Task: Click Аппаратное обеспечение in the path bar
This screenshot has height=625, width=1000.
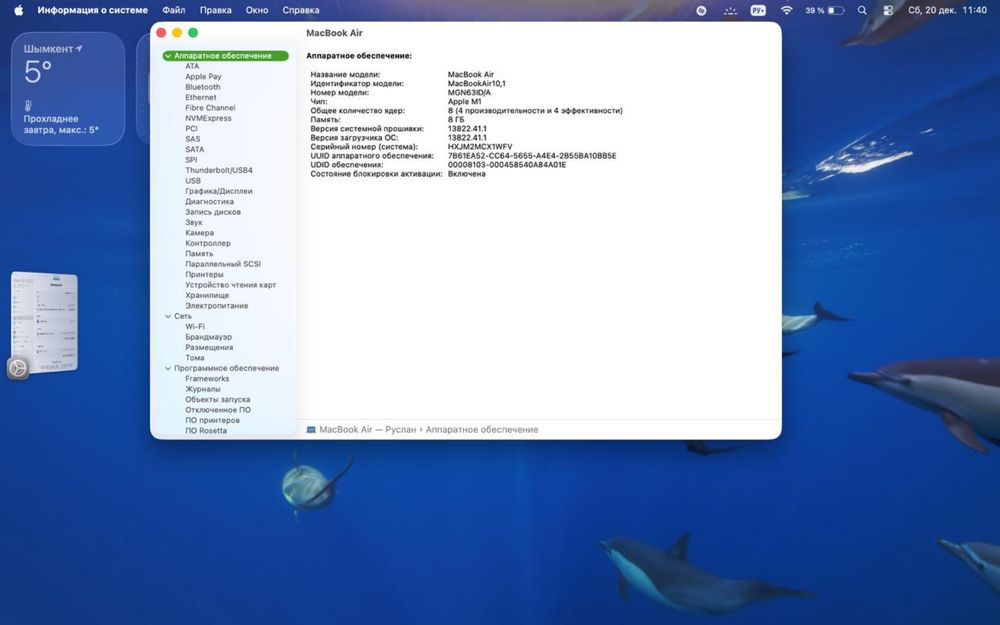Action: point(482,430)
